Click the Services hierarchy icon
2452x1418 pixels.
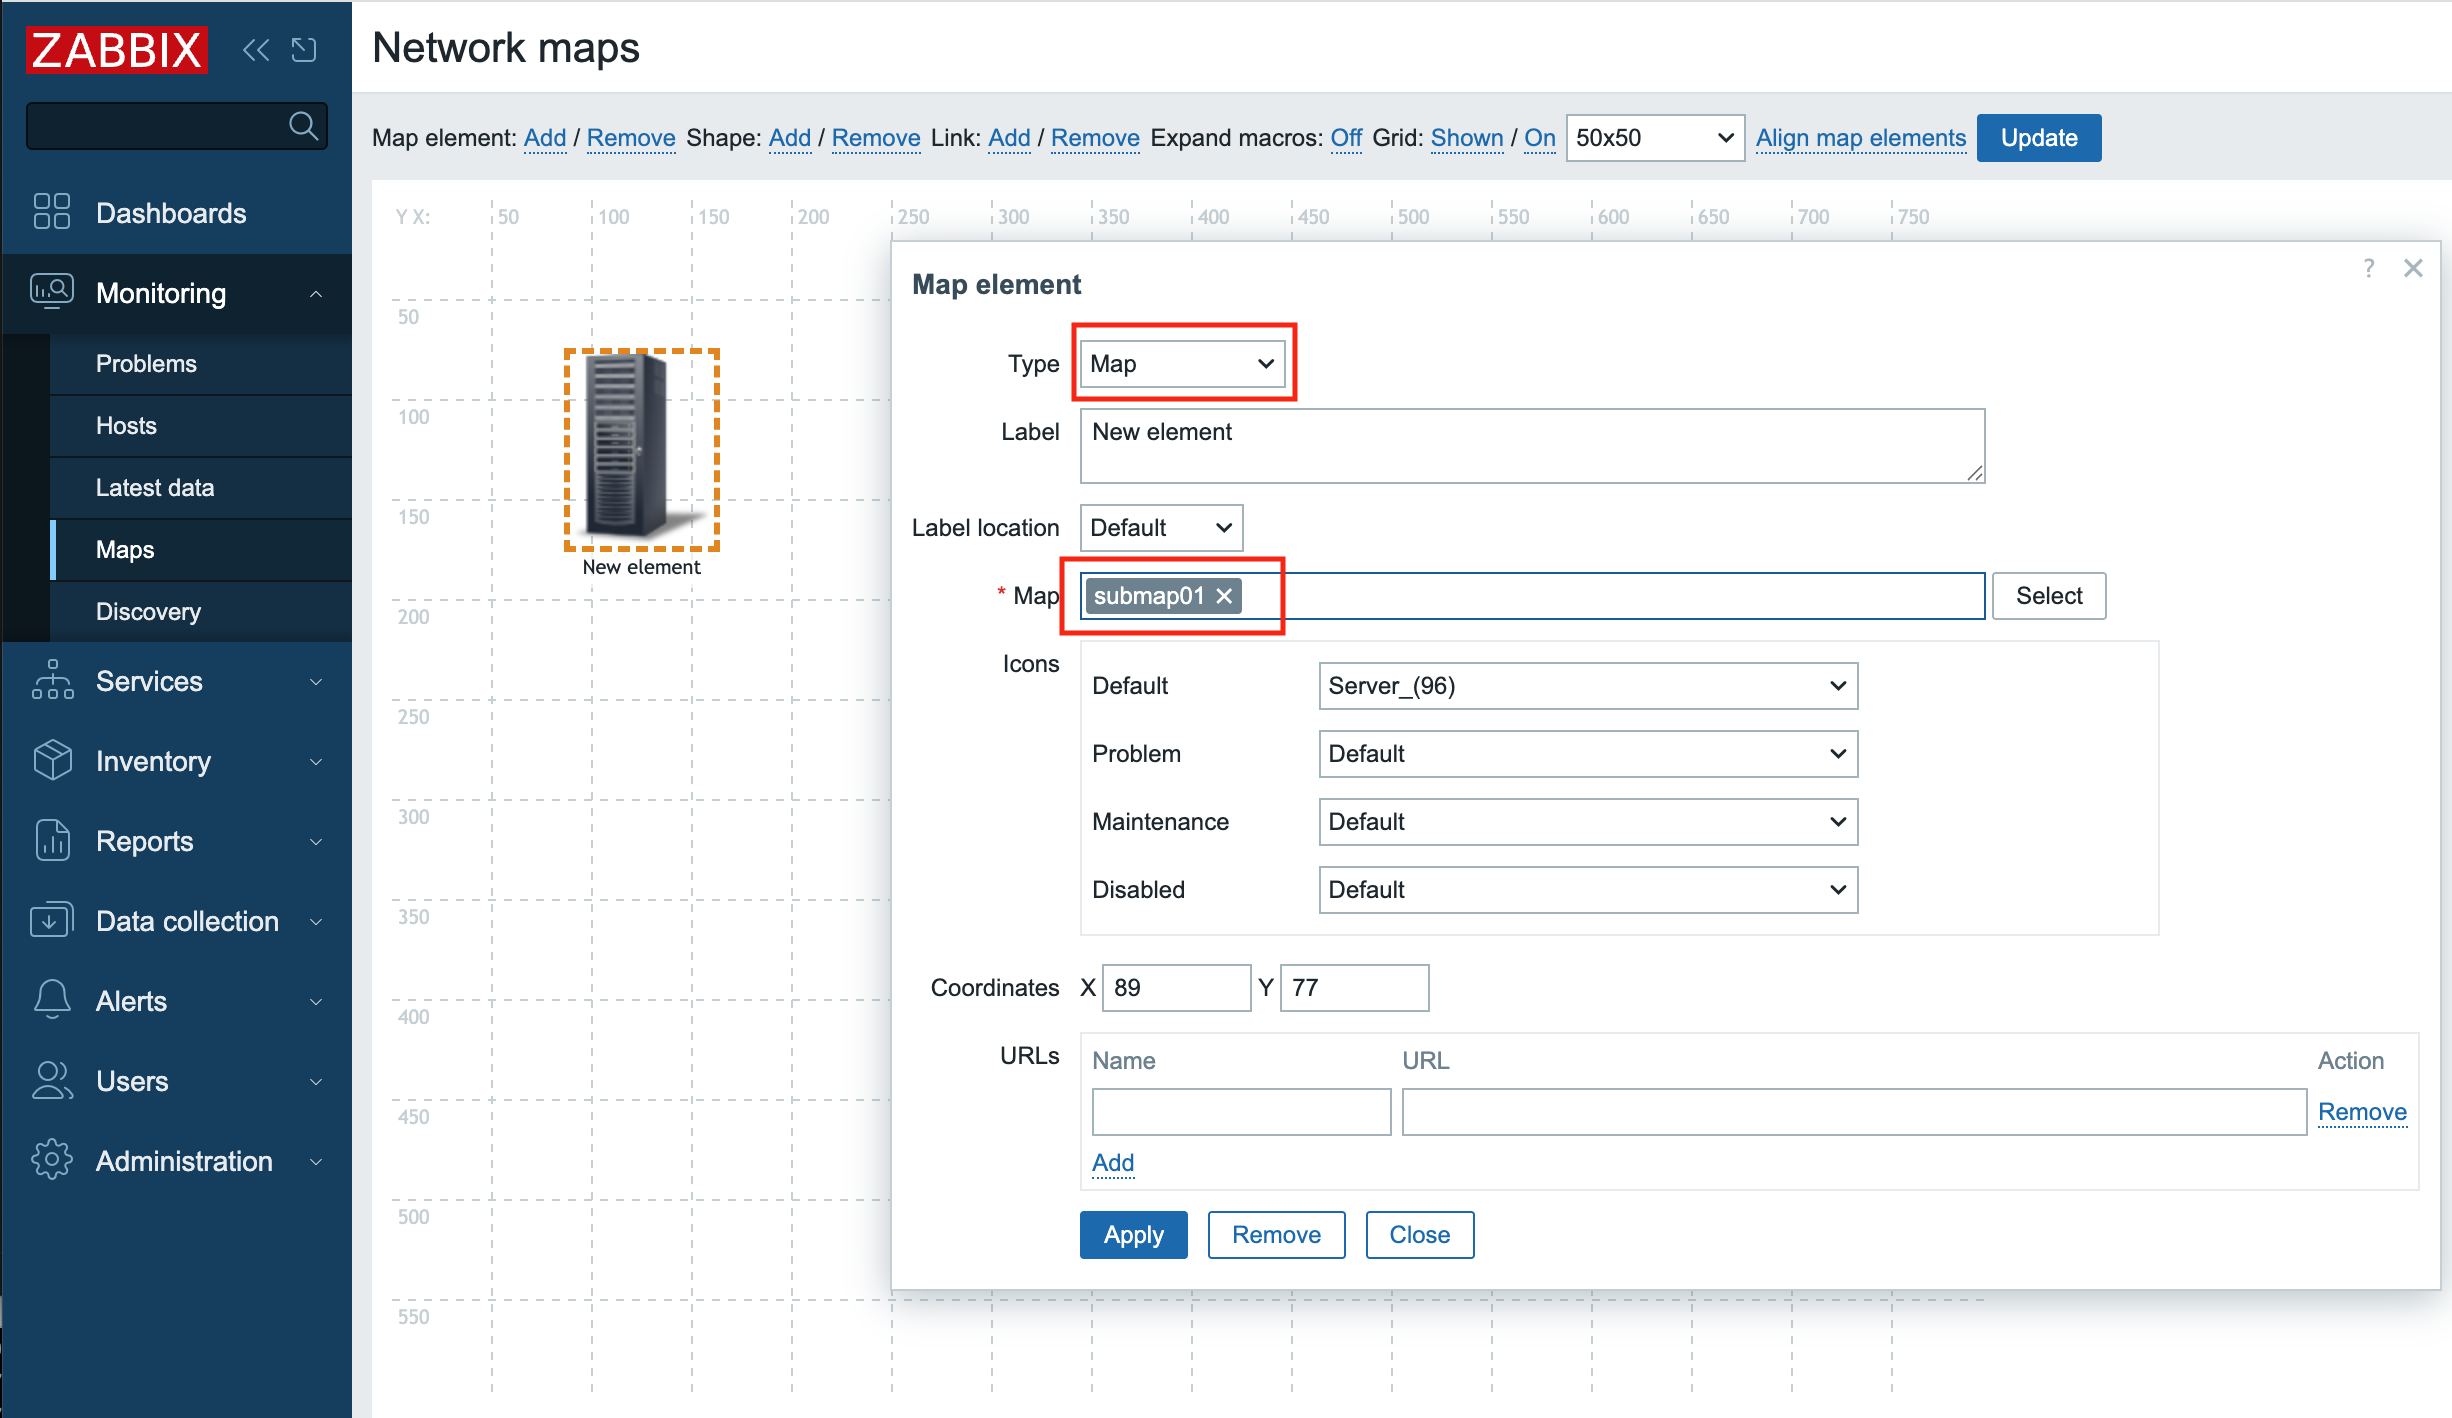[x=52, y=680]
